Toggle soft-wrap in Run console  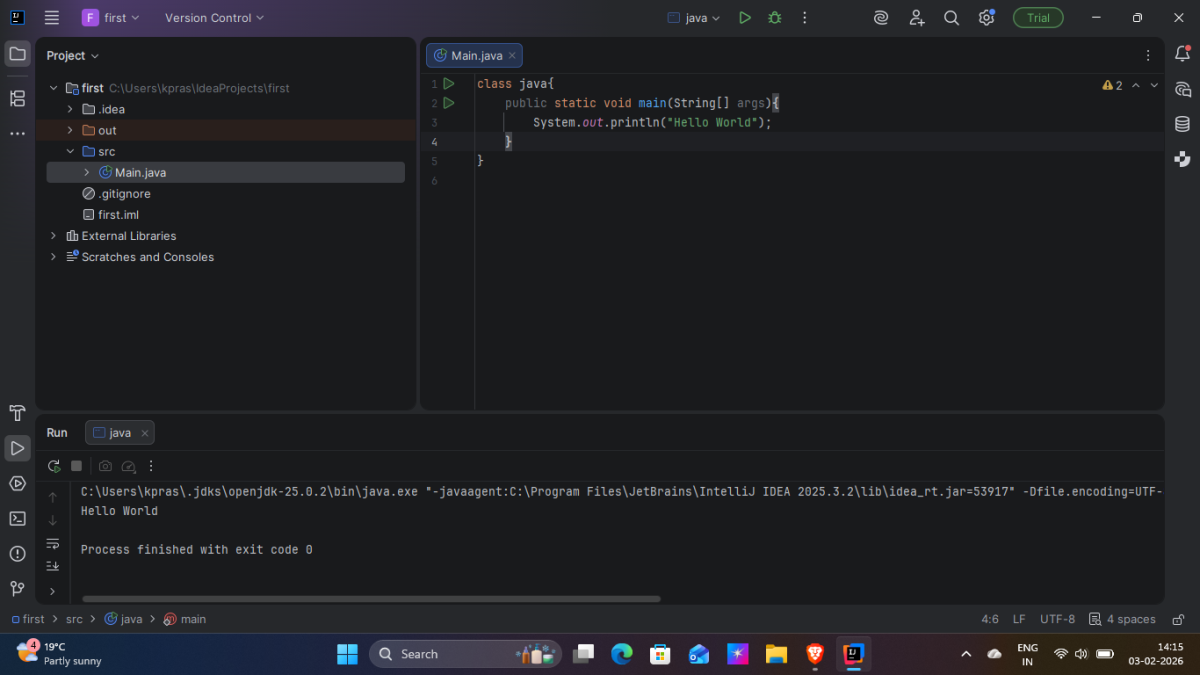point(53,543)
